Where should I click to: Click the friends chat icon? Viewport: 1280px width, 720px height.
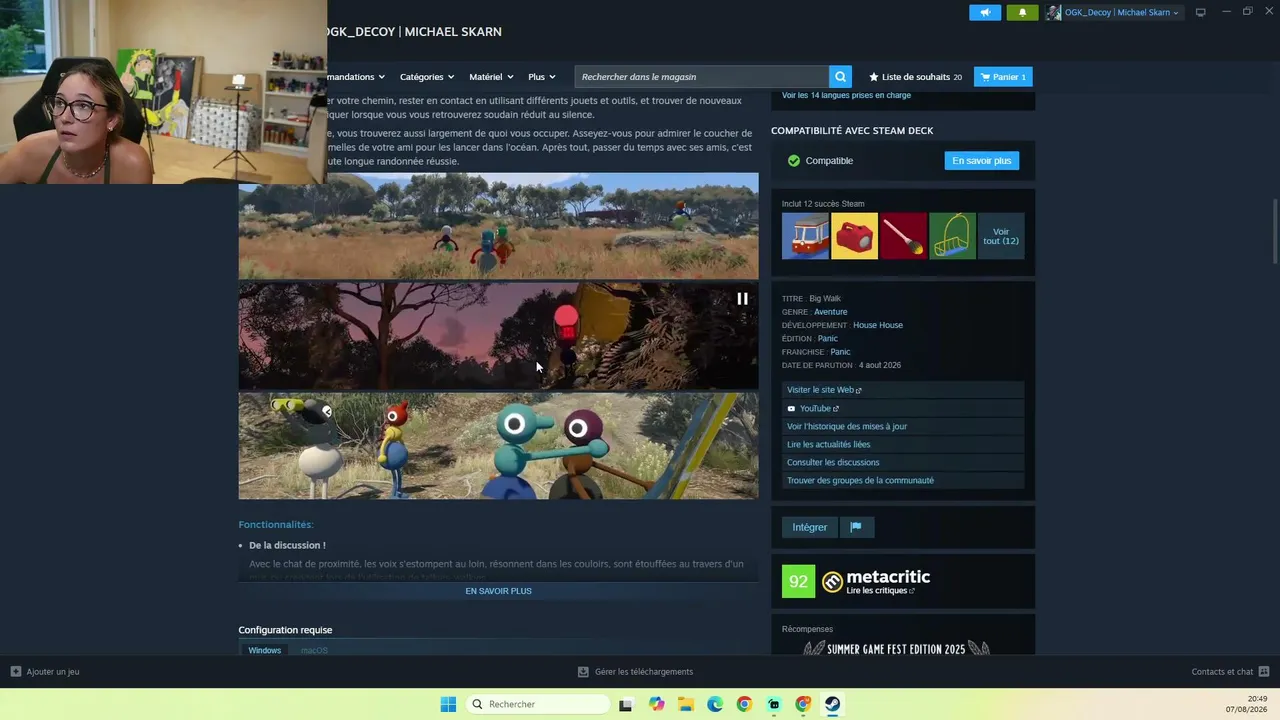tap(1264, 672)
